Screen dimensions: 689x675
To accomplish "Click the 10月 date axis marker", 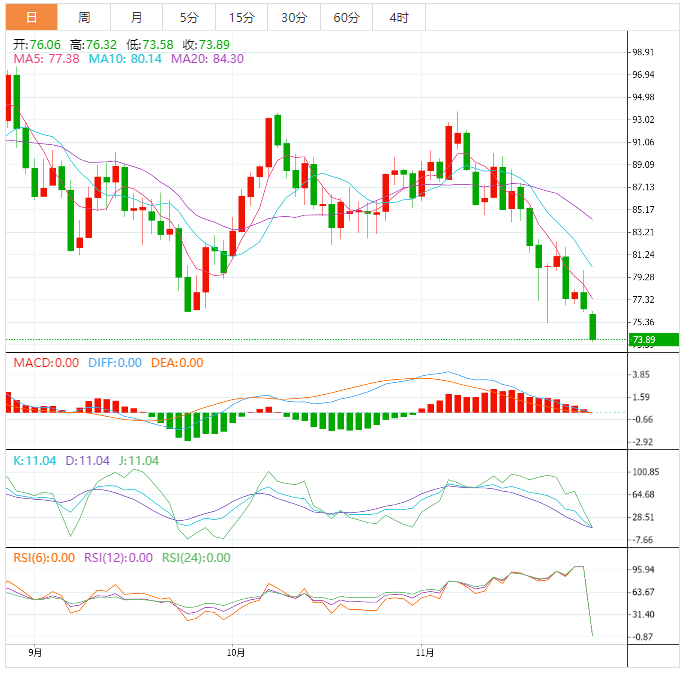I will (236, 653).
